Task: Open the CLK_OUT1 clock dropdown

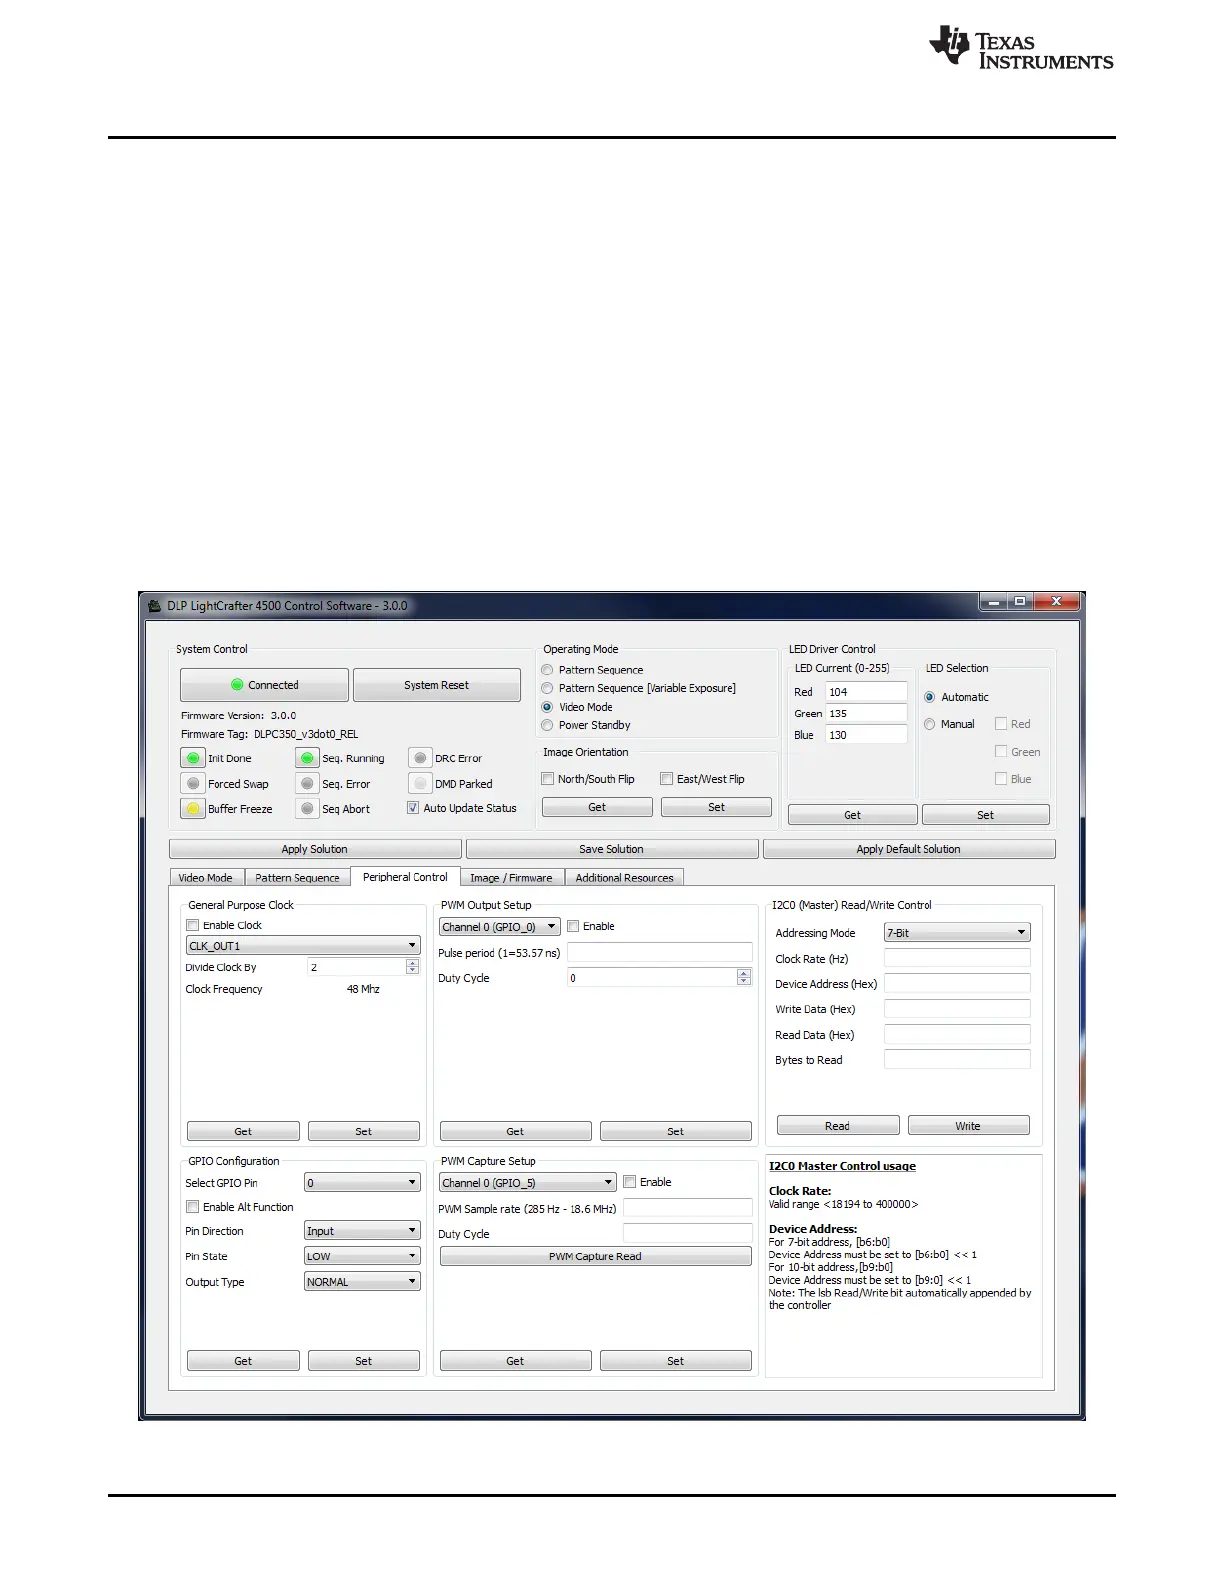Action: click(x=303, y=945)
